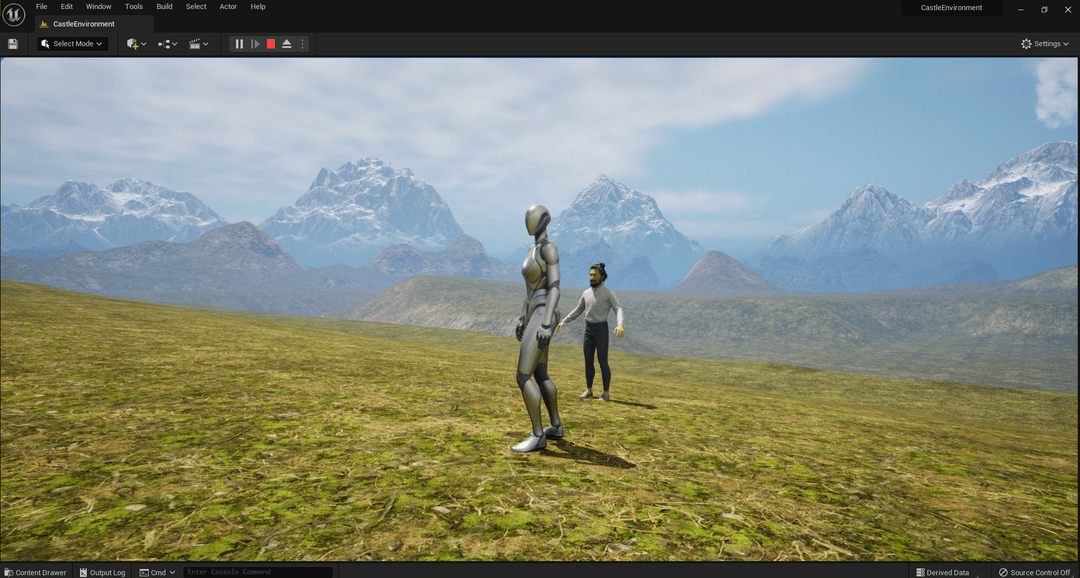This screenshot has height=578, width=1080.
Task: Open the Build menu
Action: pyautogui.click(x=165, y=6)
